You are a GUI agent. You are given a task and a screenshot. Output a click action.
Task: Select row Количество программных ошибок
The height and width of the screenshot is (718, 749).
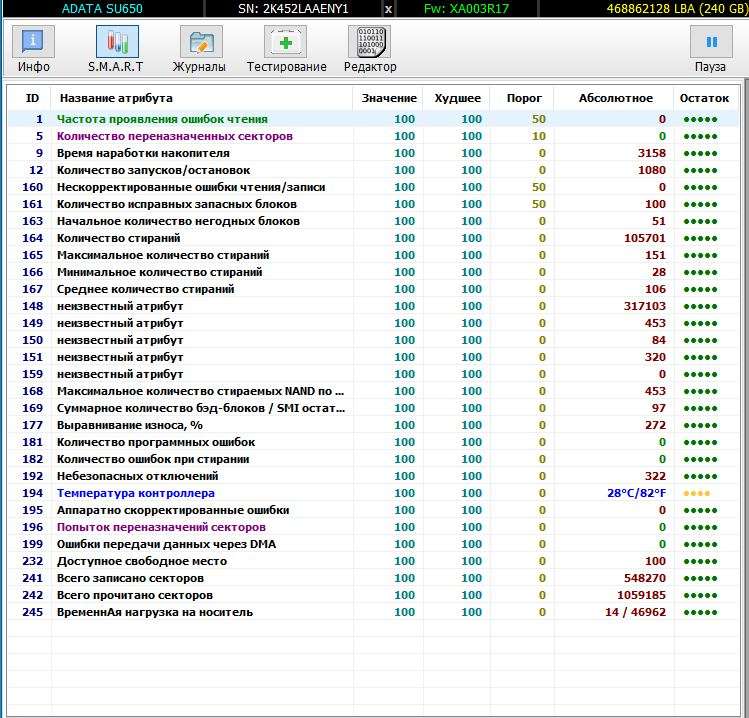point(373,442)
